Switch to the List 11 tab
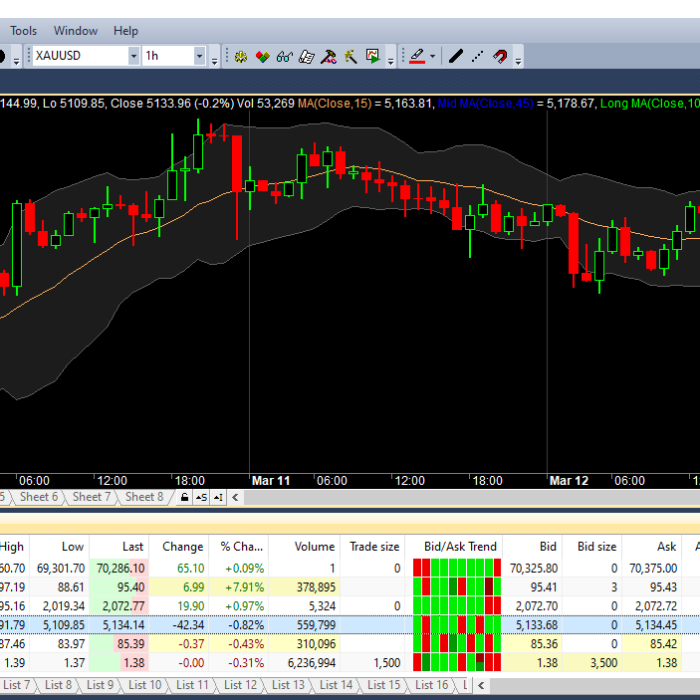Screen dimensions: 700x700 point(192,685)
